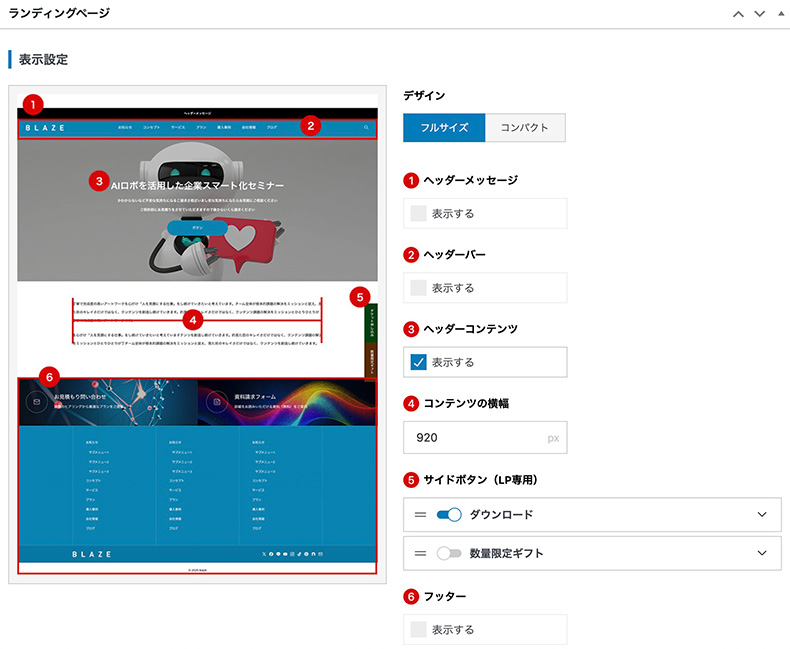
Task: Turn on the 数量限定ギフト toggle switch
Action: [449, 552]
